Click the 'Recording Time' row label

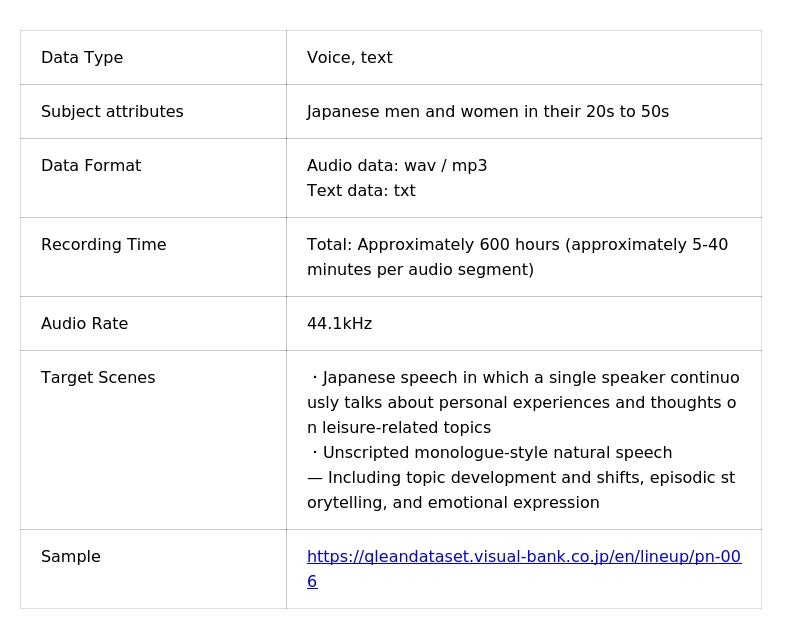103,245
